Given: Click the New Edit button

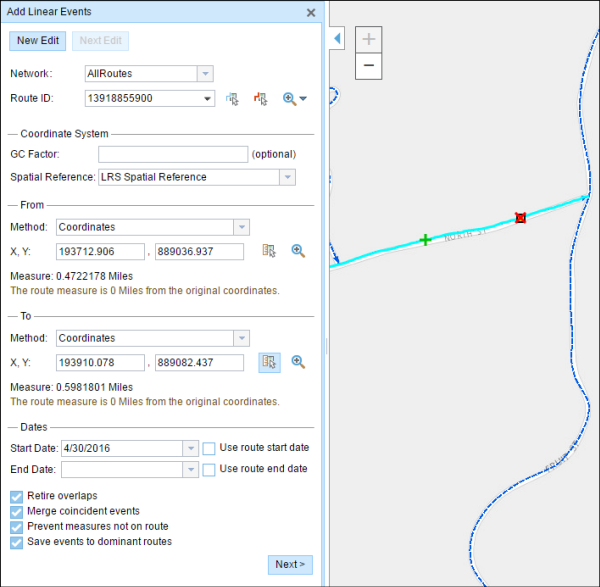Looking at the screenshot, I should tap(40, 41).
